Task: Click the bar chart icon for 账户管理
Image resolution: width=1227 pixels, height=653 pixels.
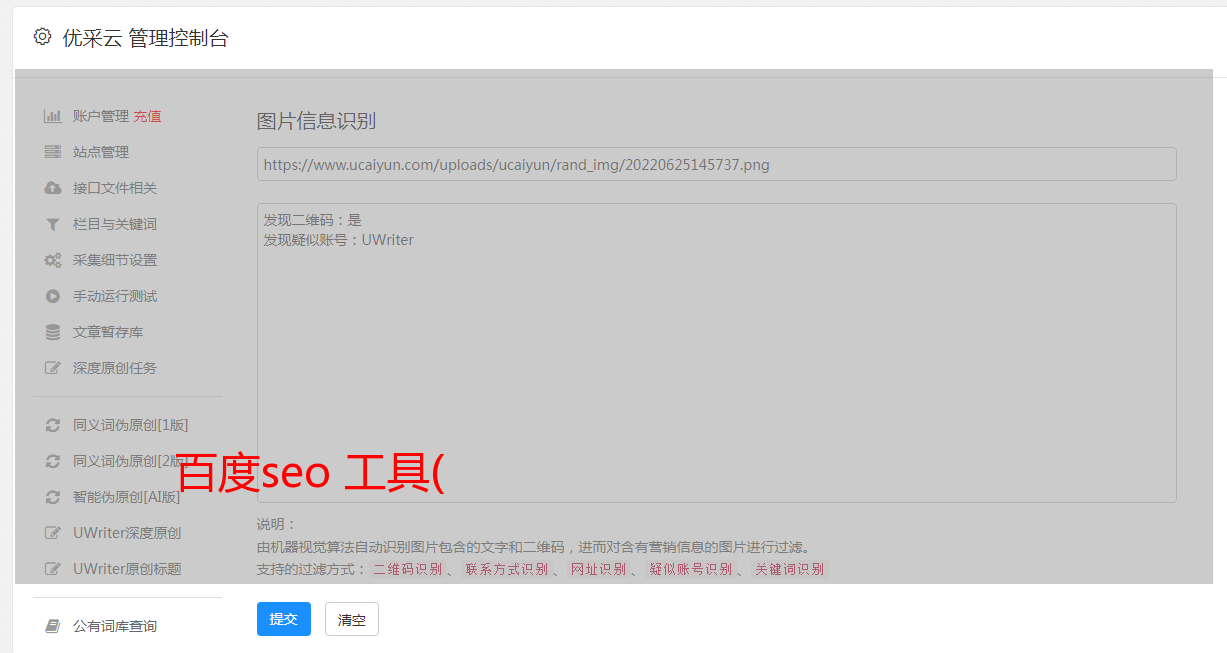Action: 52,116
